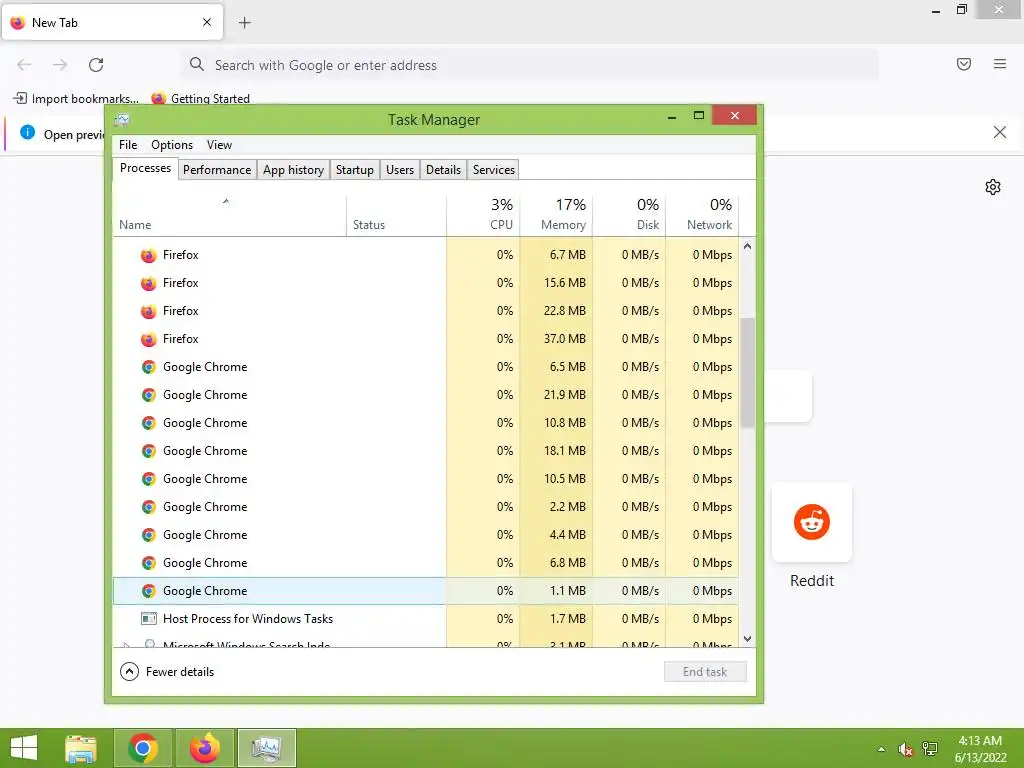Switch to the Services tab
Screen dimensions: 1024x768
click(x=494, y=170)
